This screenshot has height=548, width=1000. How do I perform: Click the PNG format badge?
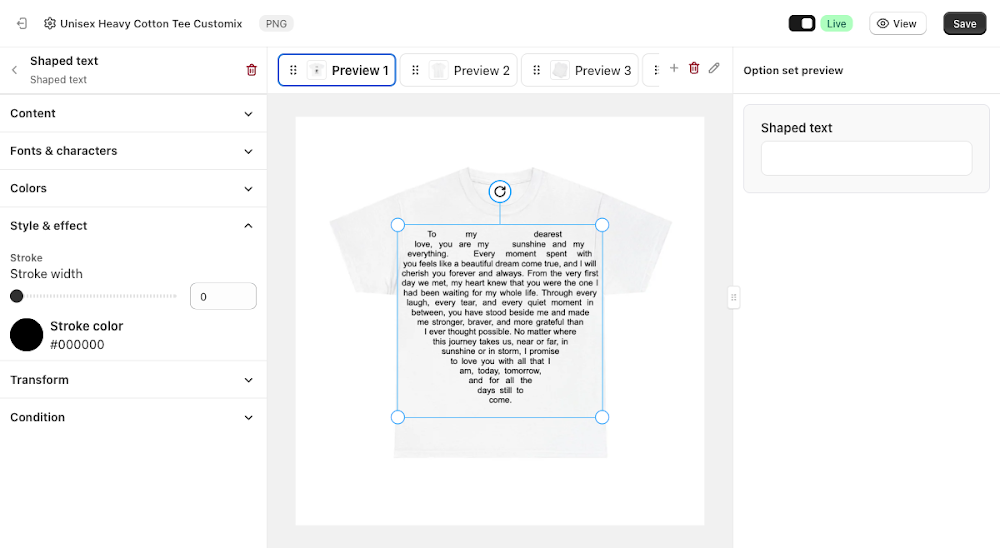tap(276, 24)
